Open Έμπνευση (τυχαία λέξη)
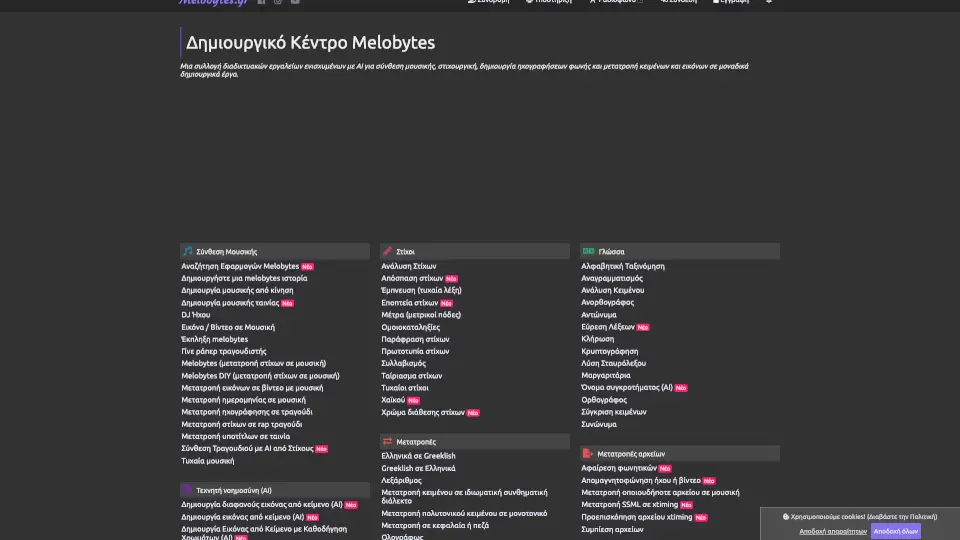The height and width of the screenshot is (540, 960). [x=421, y=291]
